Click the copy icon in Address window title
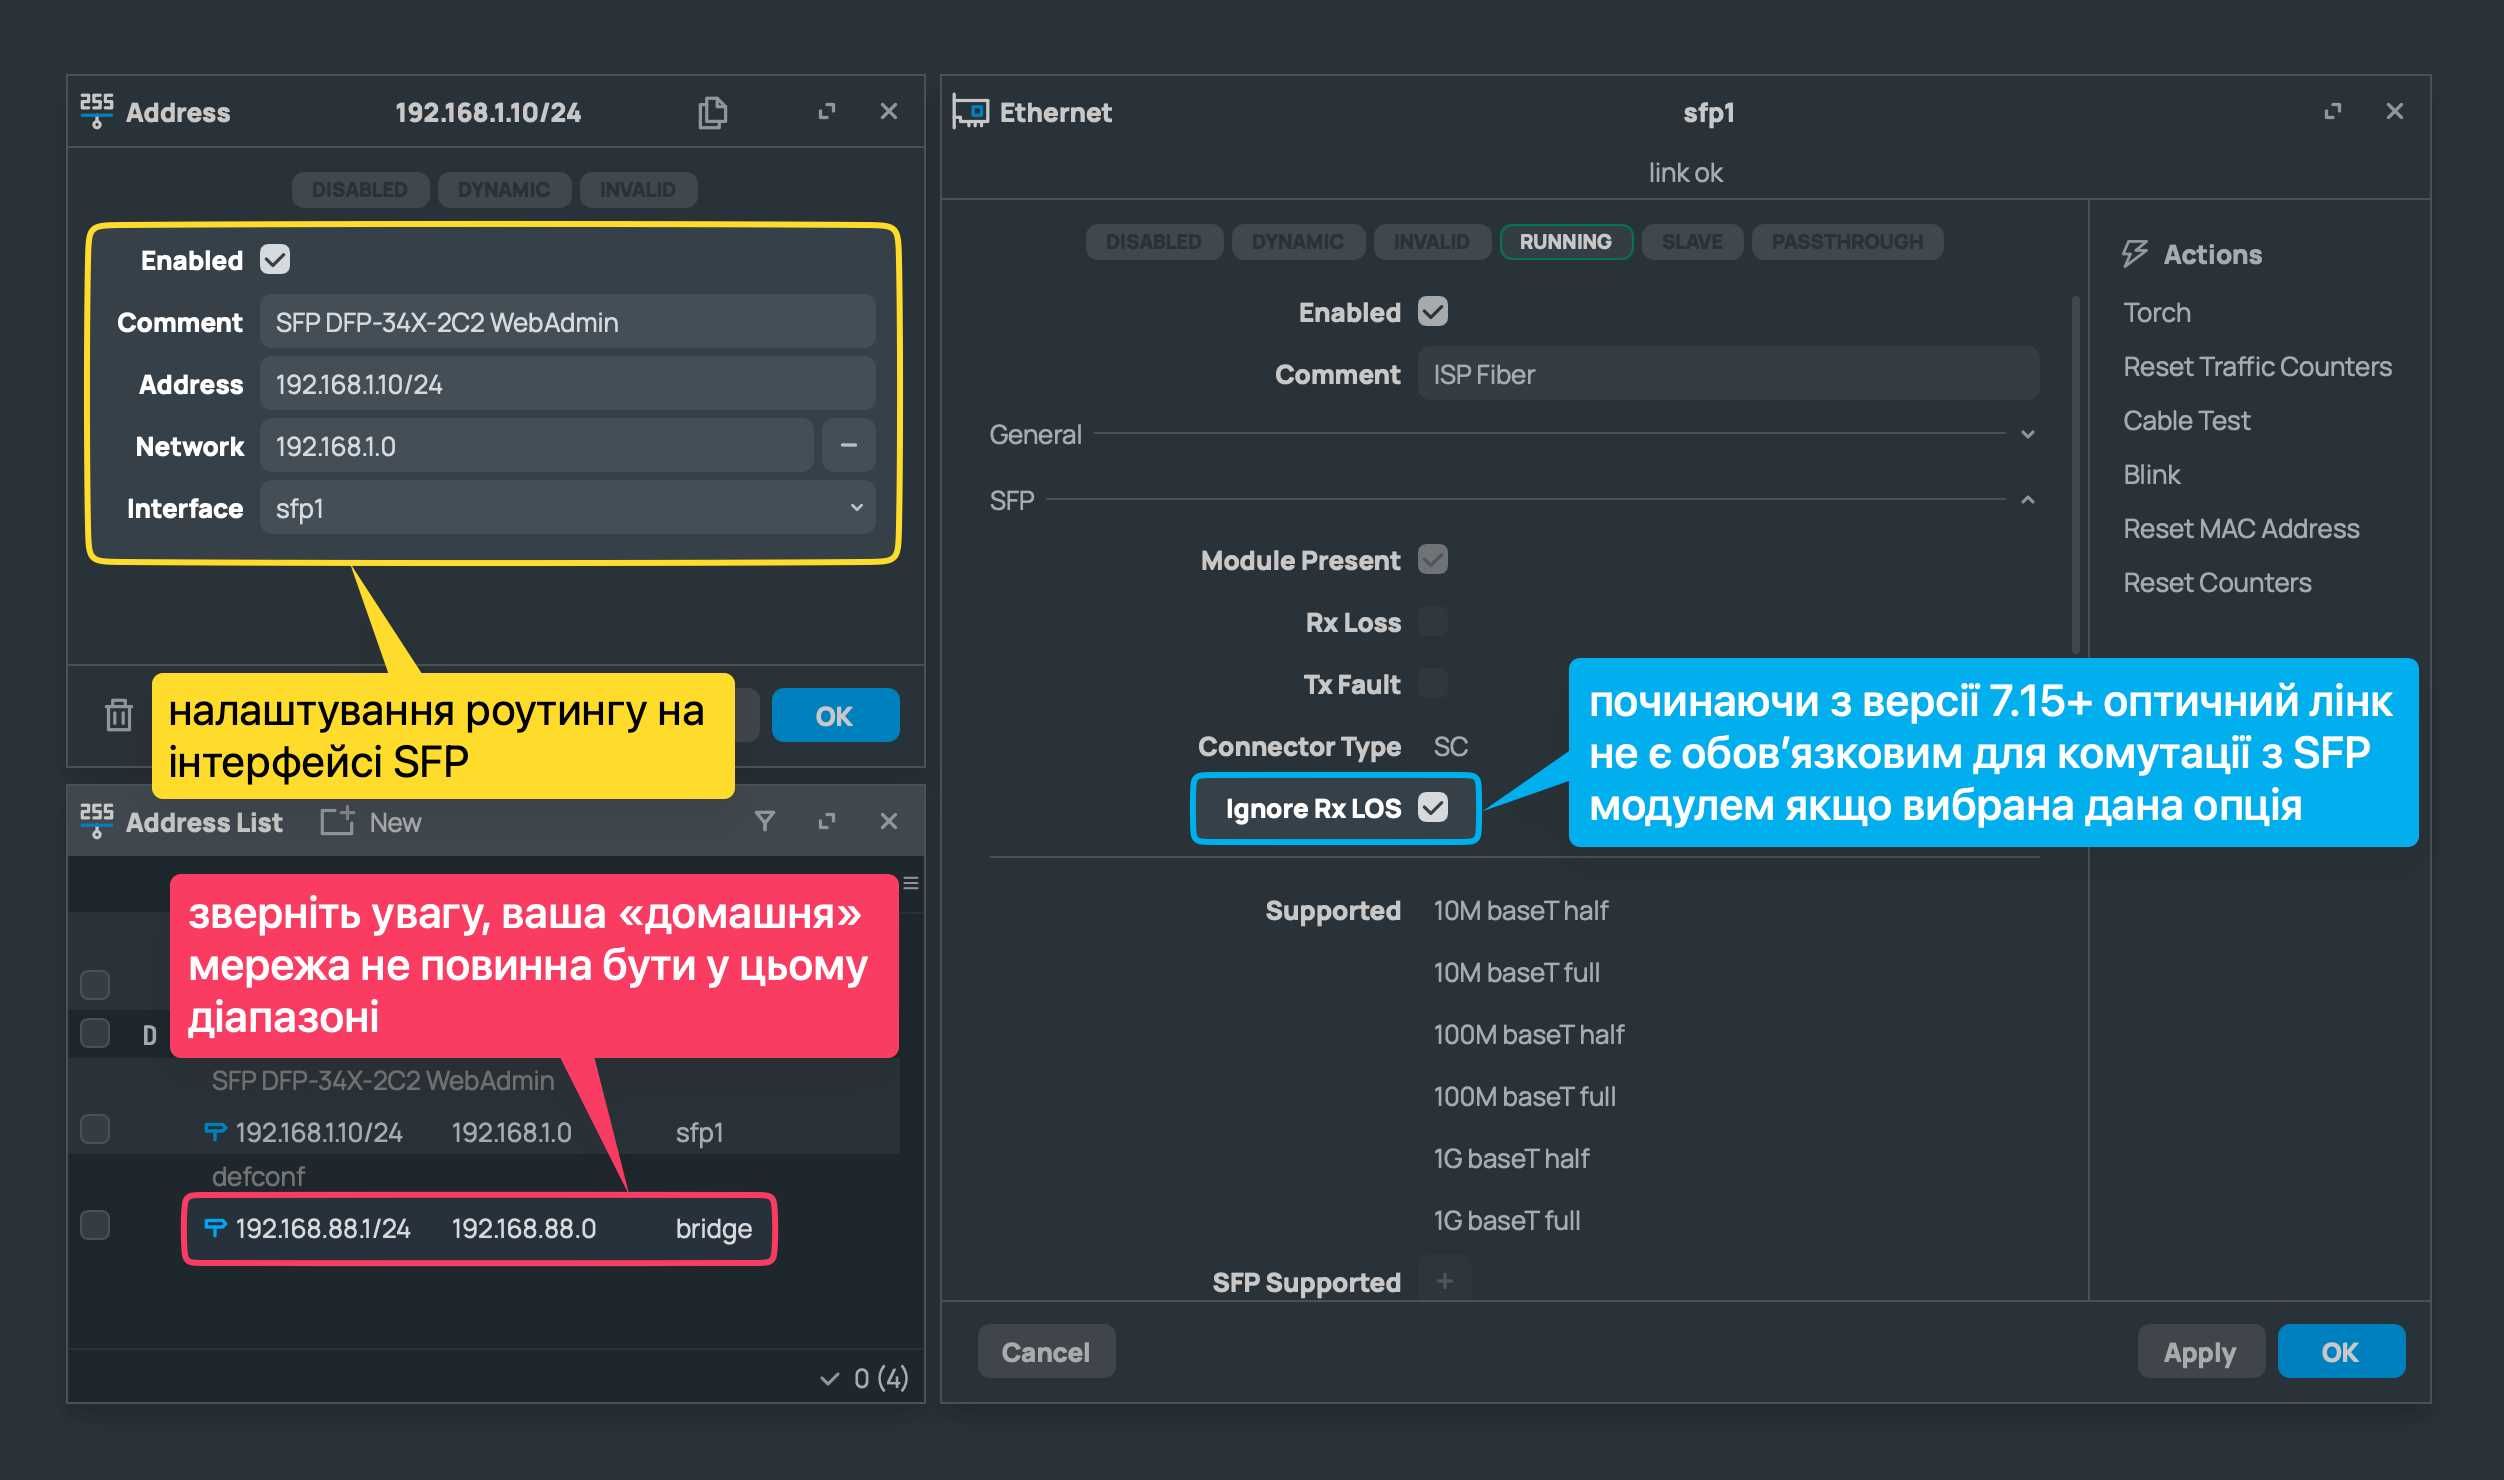The height and width of the screenshot is (1480, 2504). point(712,112)
